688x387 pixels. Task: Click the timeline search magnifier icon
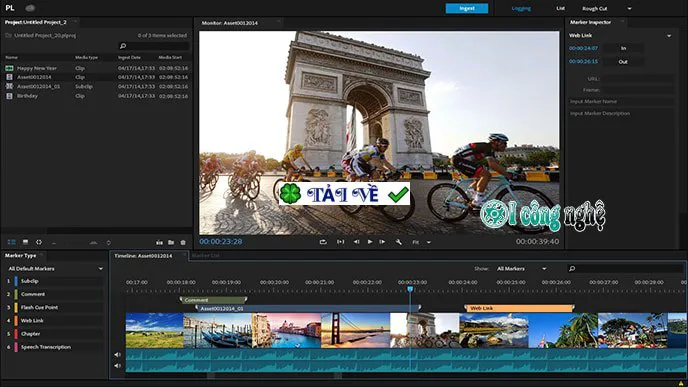click(572, 269)
